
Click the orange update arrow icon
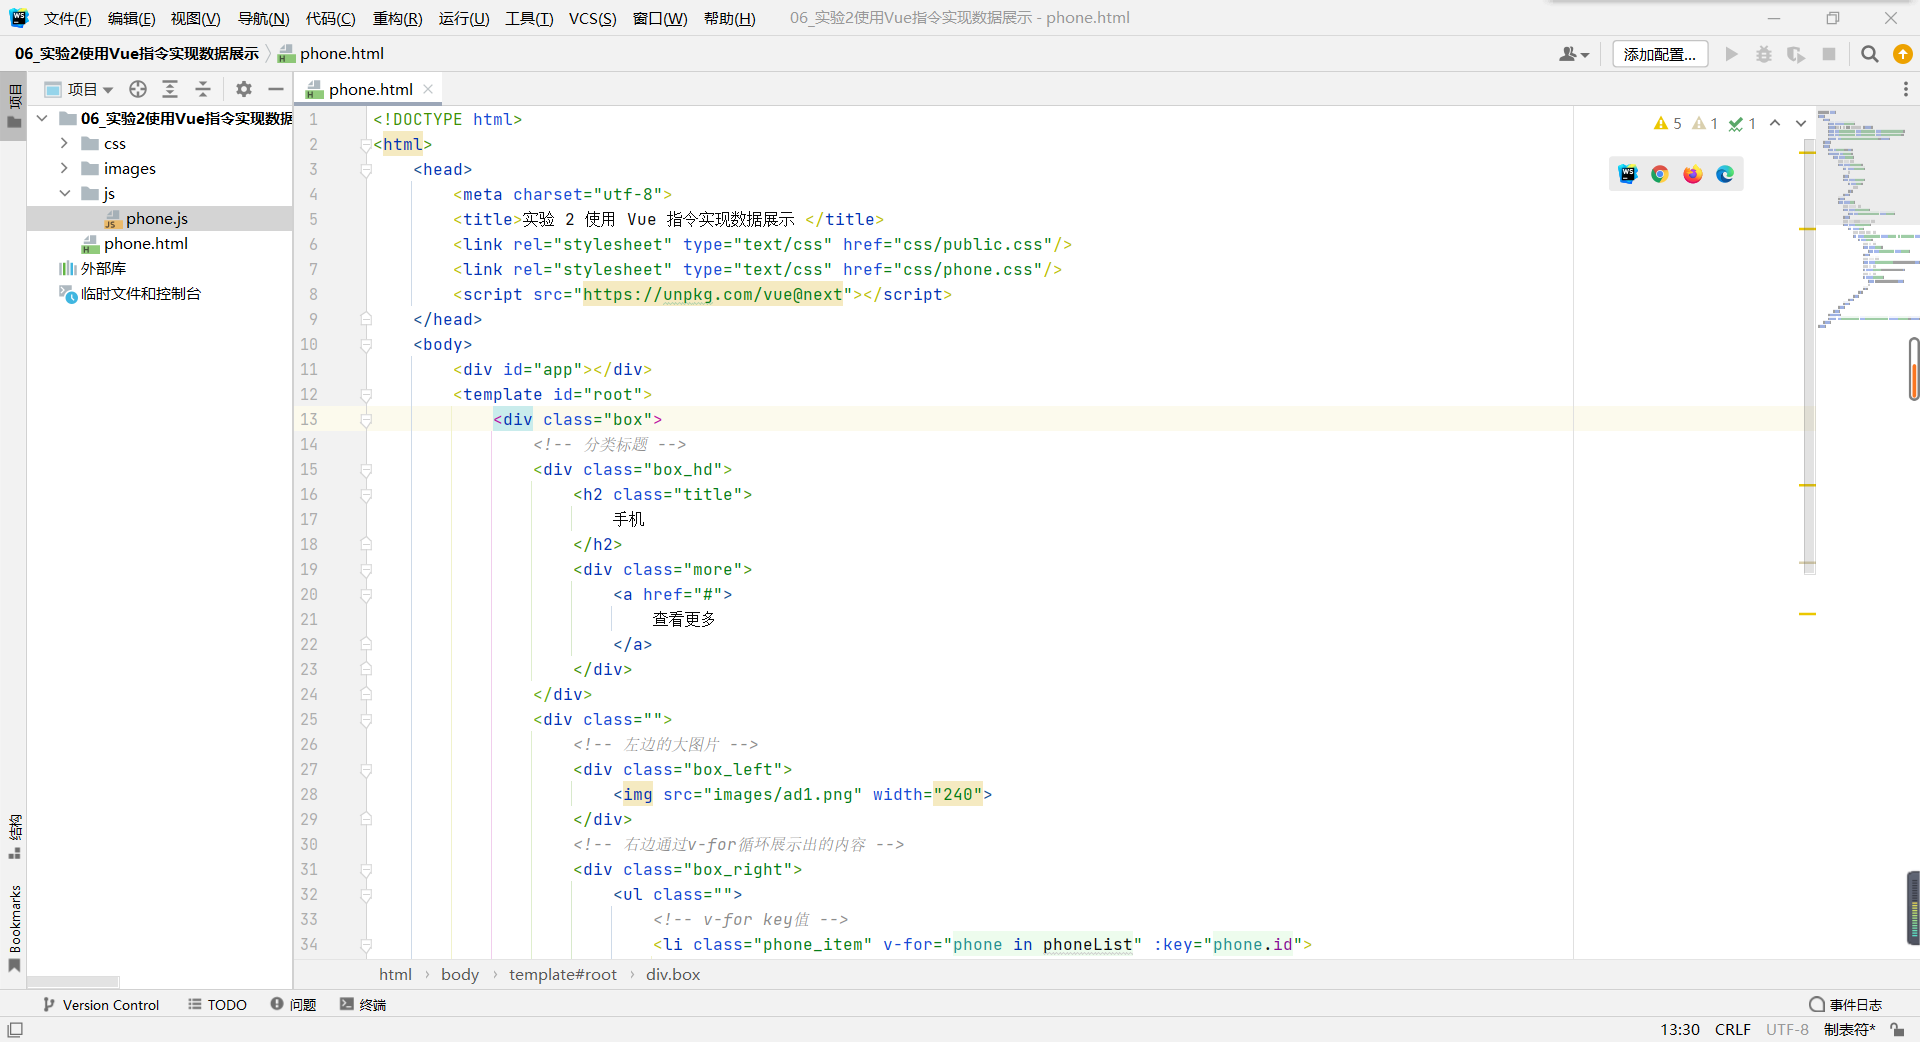pos(1902,54)
